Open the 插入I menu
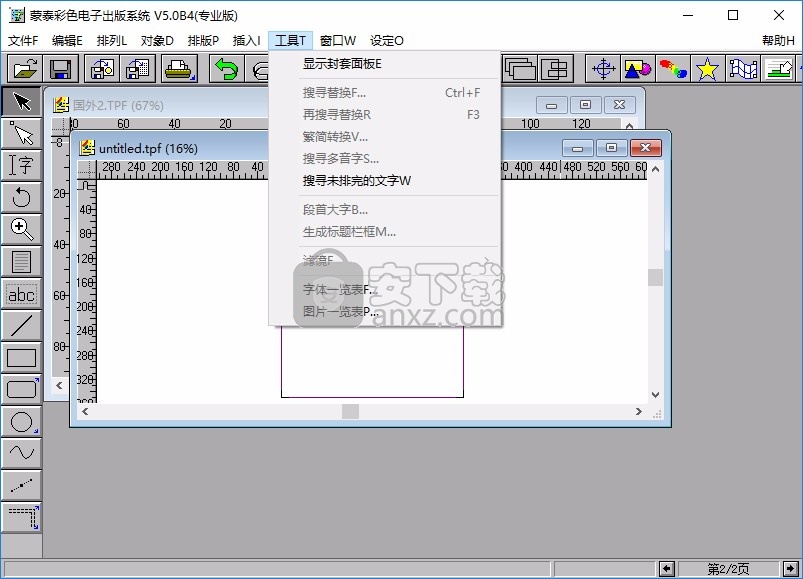Viewport: 803px width, 579px height. tap(247, 40)
